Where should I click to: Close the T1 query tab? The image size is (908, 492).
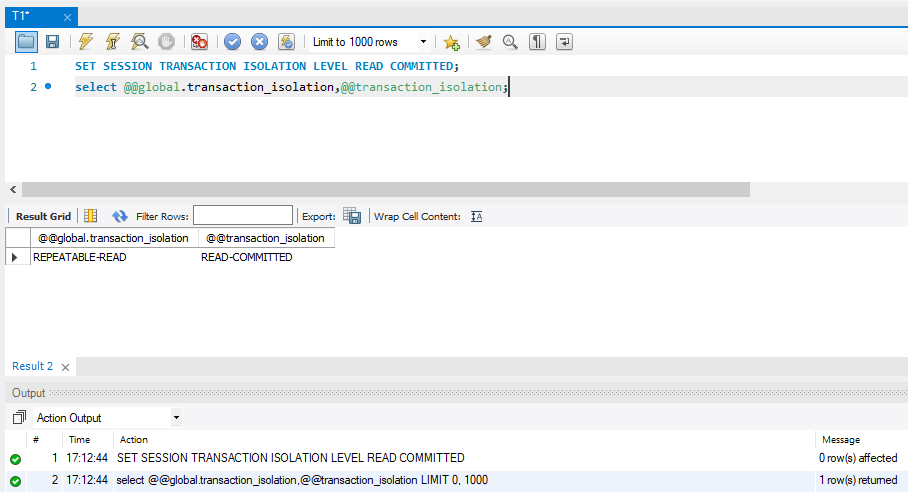click(x=67, y=17)
